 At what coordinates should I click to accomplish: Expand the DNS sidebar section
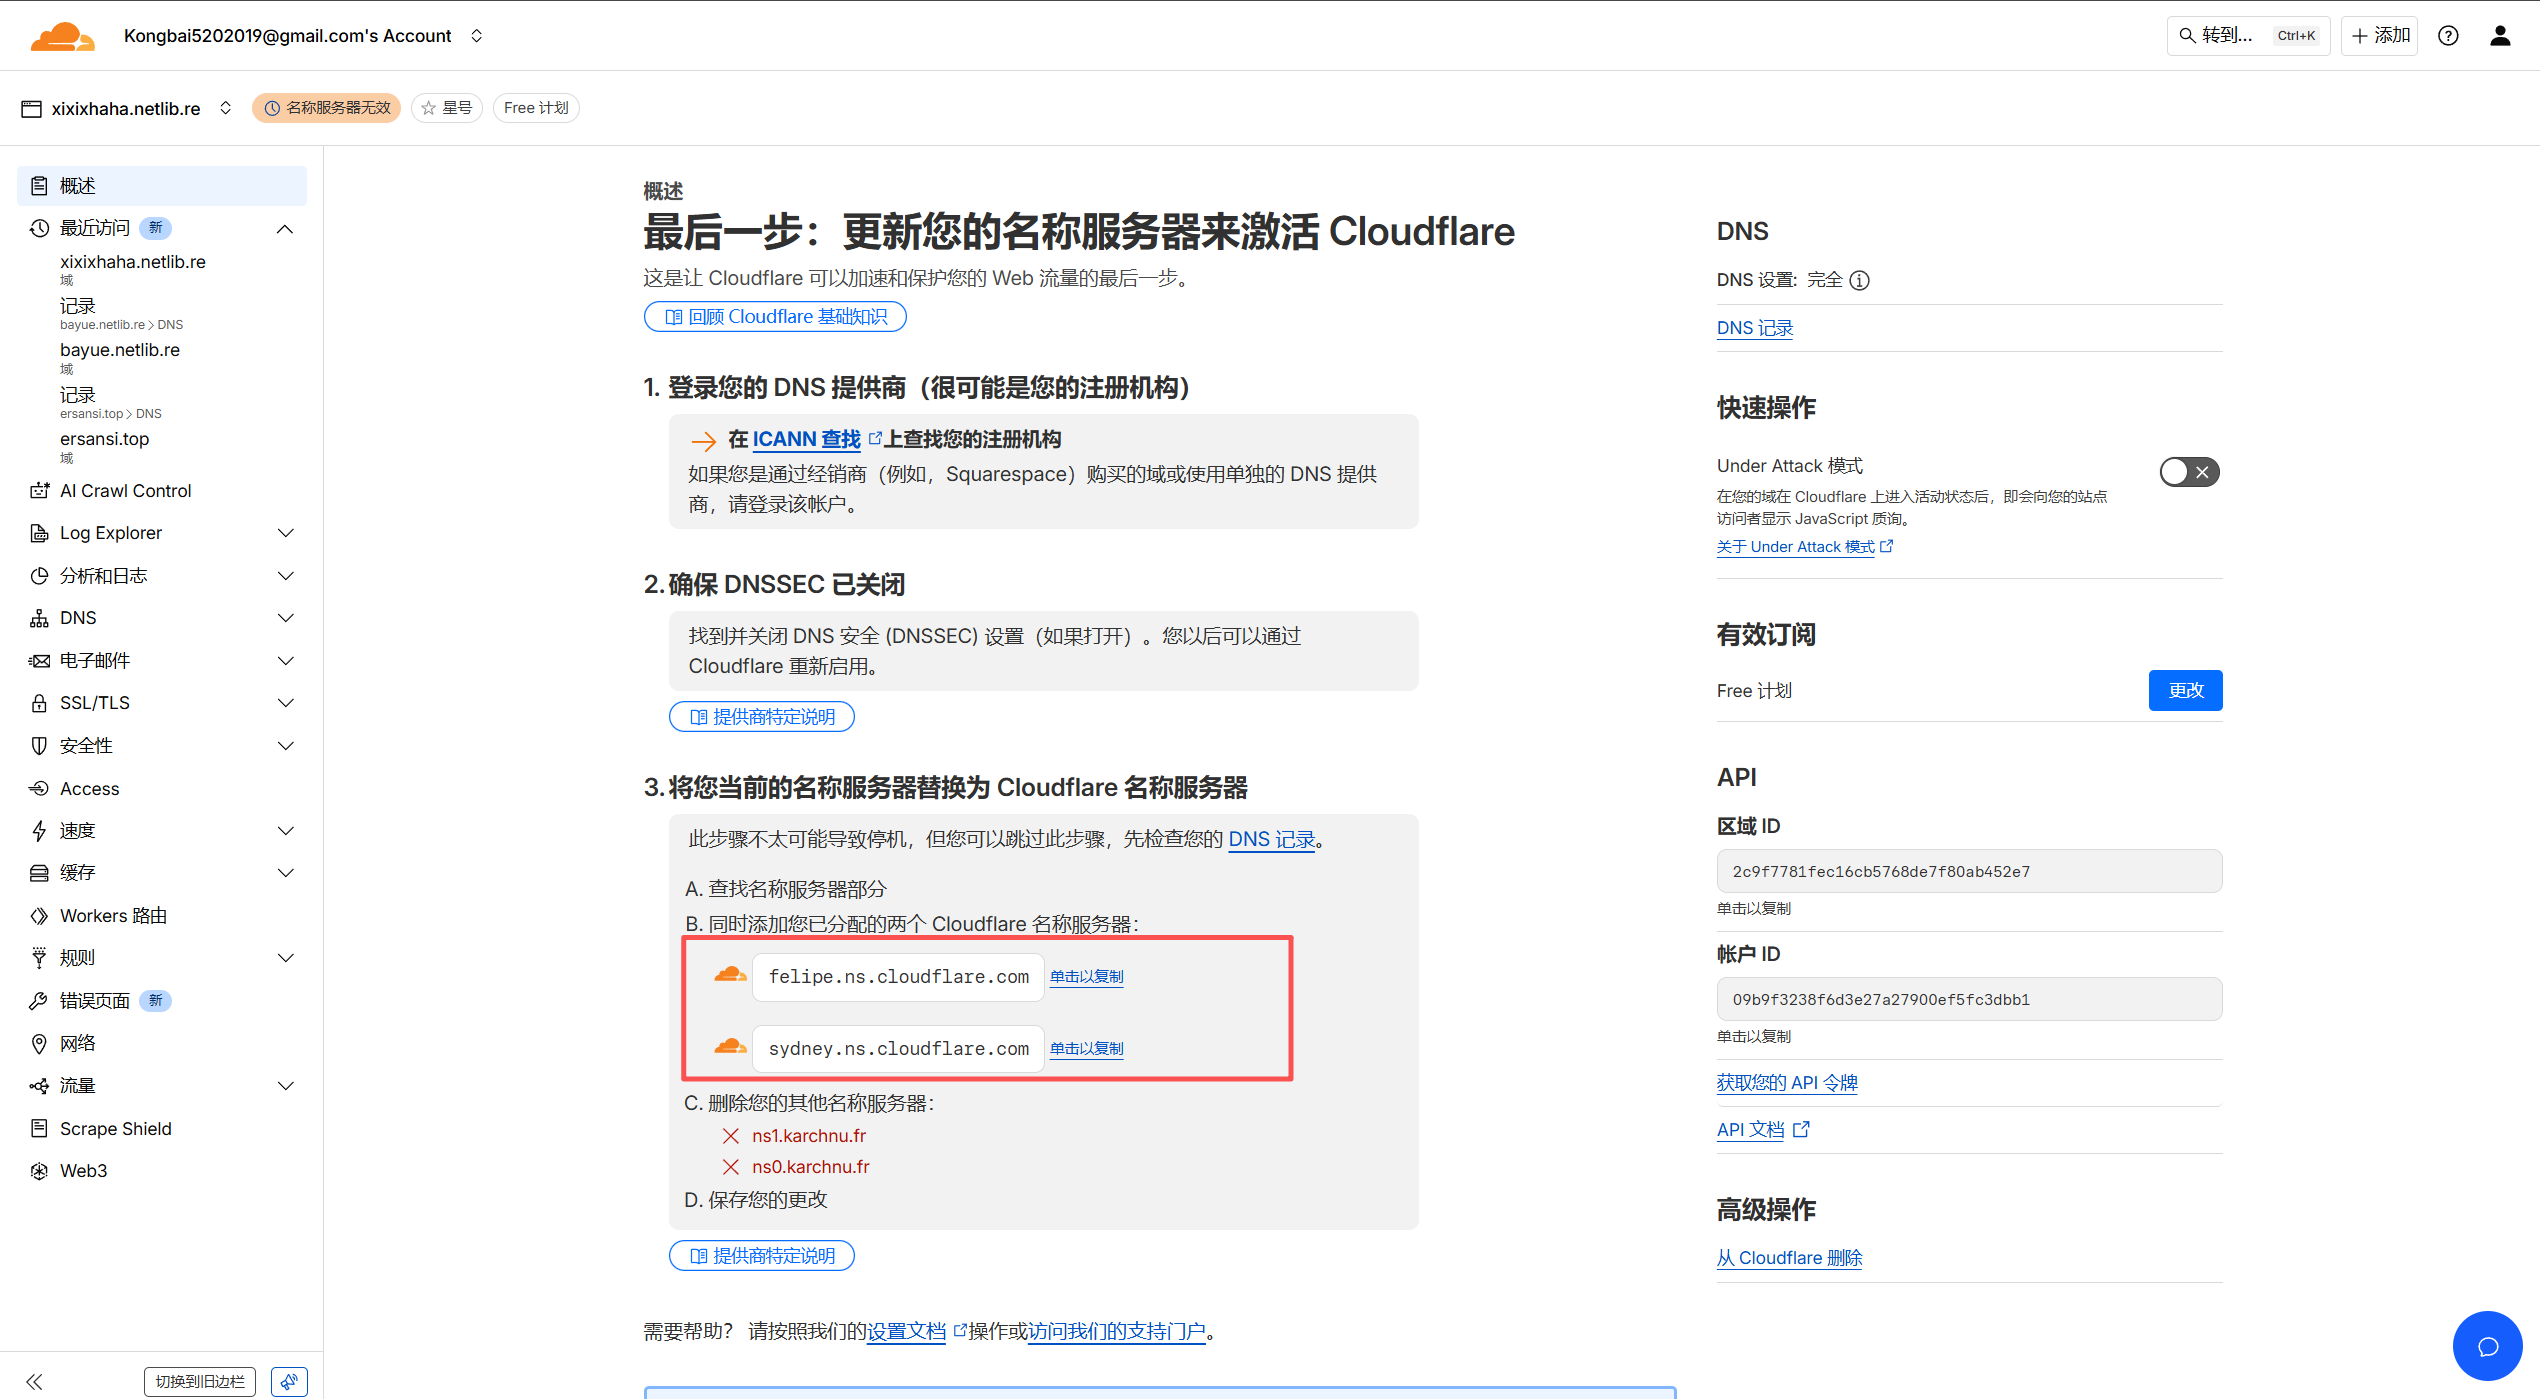285,618
